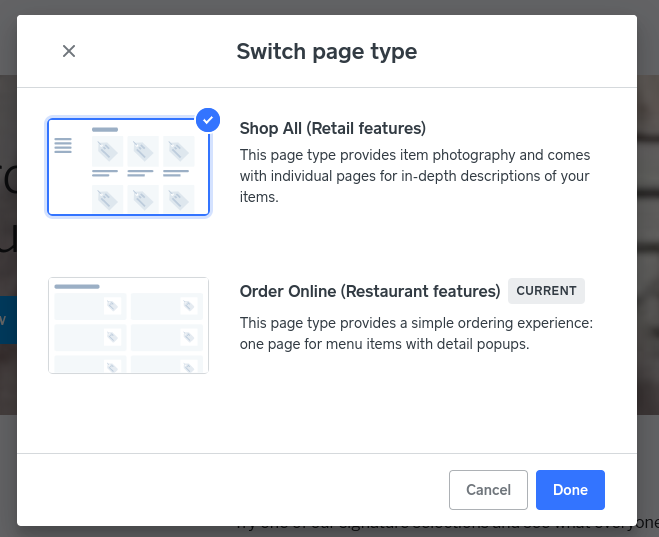Choose the "Order Online (Restaurant features)" heading
Image resolution: width=659 pixels, height=537 pixels.
[369, 291]
